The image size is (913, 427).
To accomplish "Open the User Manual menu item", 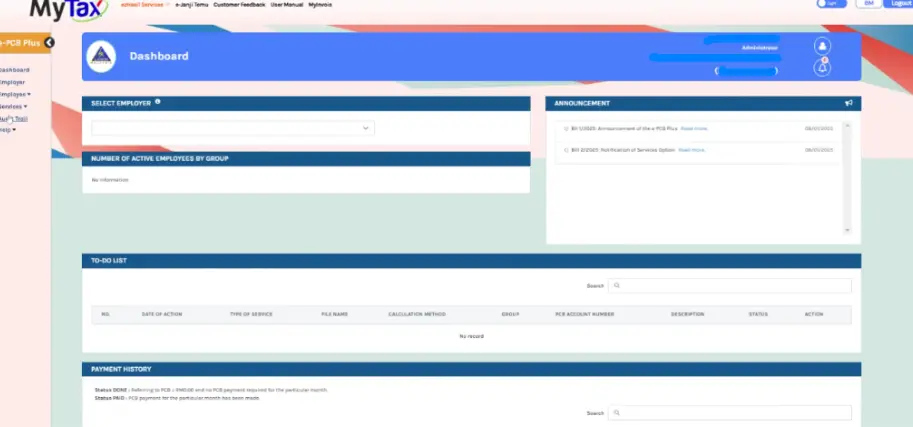I will coord(286,5).
